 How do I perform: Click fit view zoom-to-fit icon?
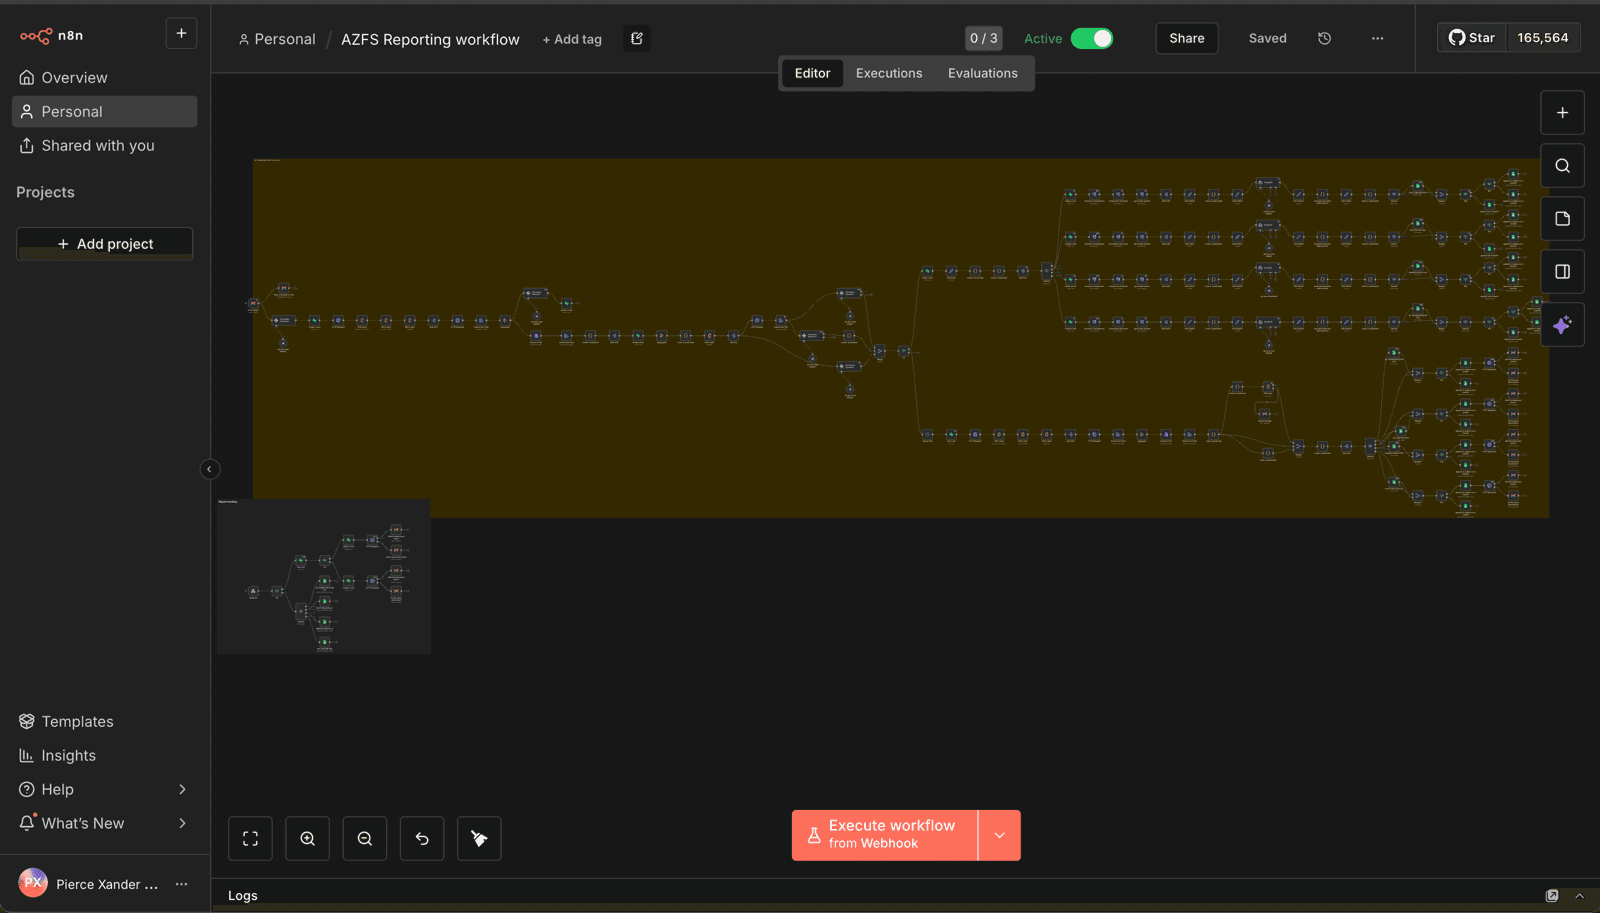tap(250, 839)
